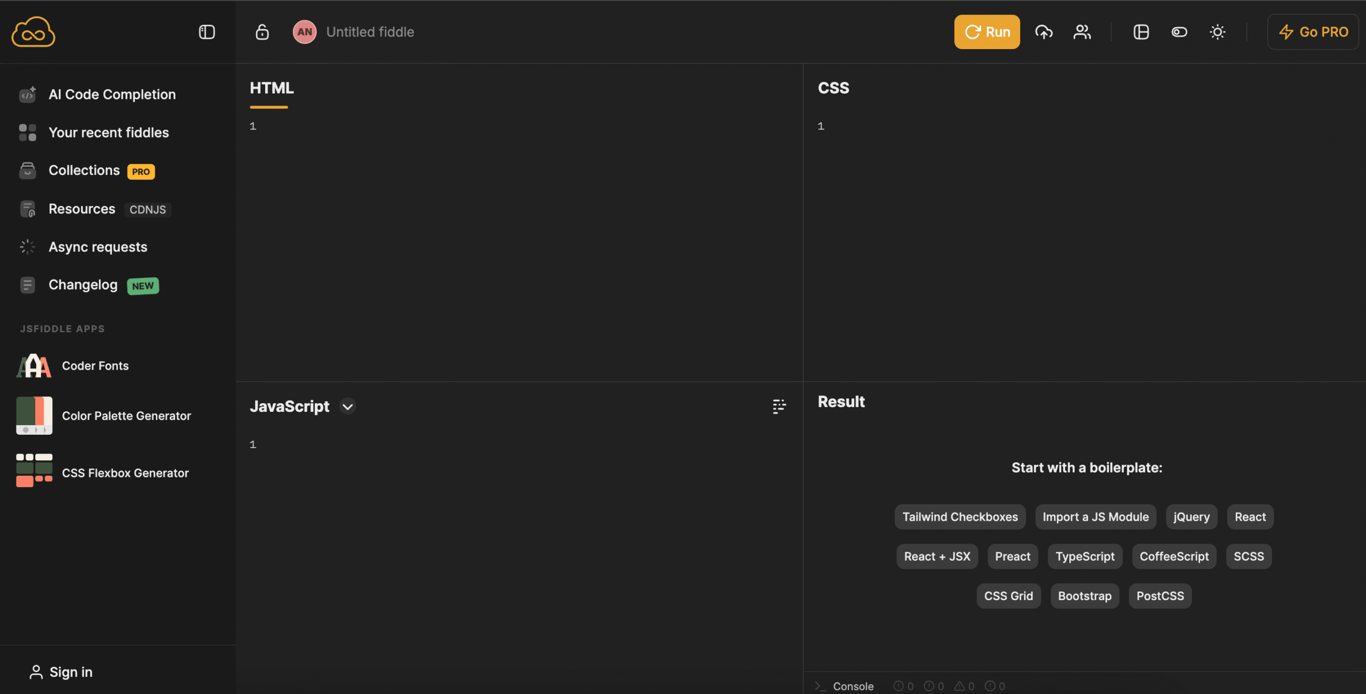Screen dimensions: 1366x694
Task: Open AI Code Completion in the sidebar
Action: [111, 94]
